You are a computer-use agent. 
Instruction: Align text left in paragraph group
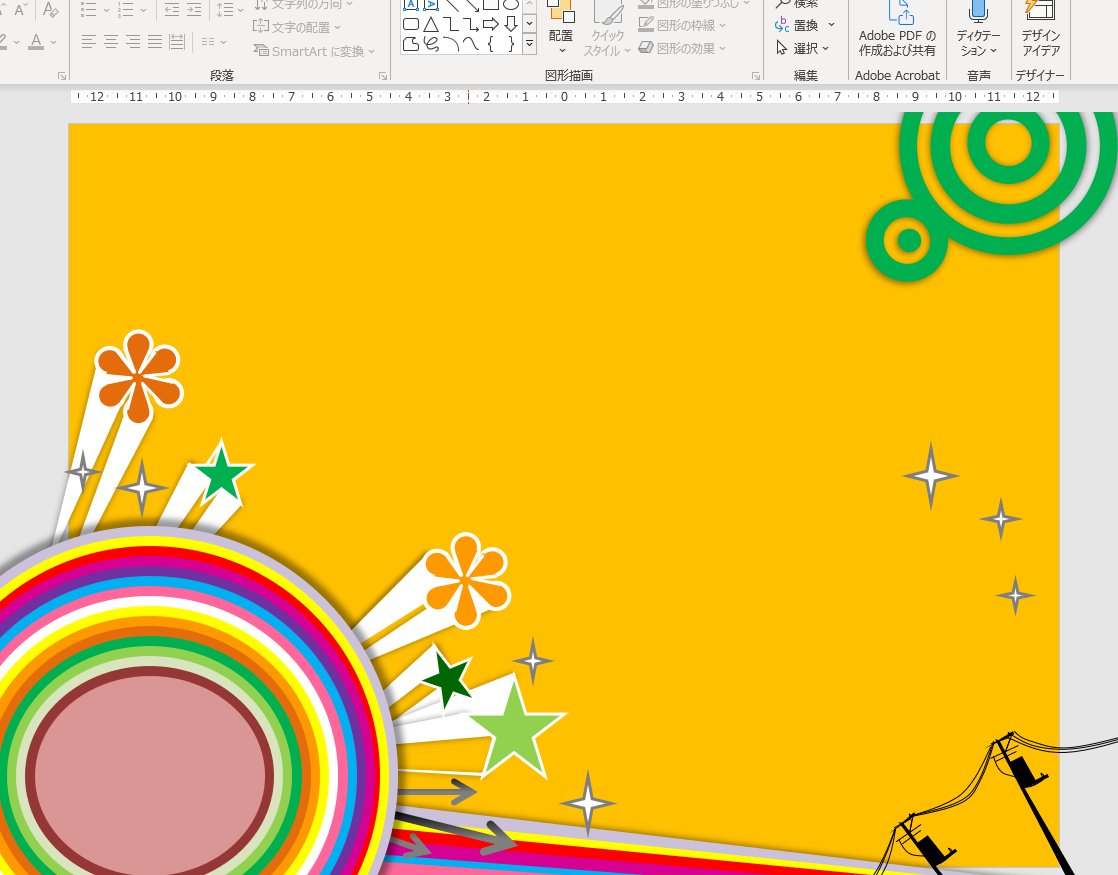coord(88,42)
